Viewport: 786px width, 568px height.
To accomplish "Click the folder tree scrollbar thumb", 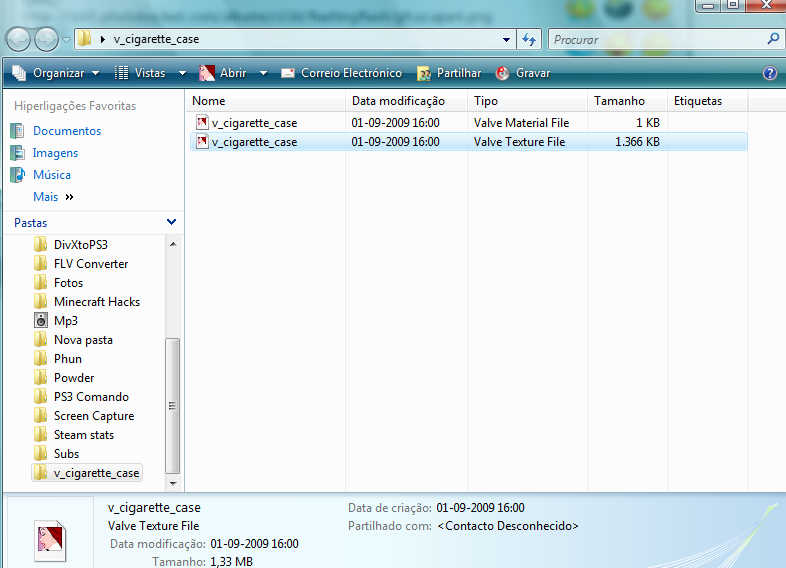I will (172, 406).
